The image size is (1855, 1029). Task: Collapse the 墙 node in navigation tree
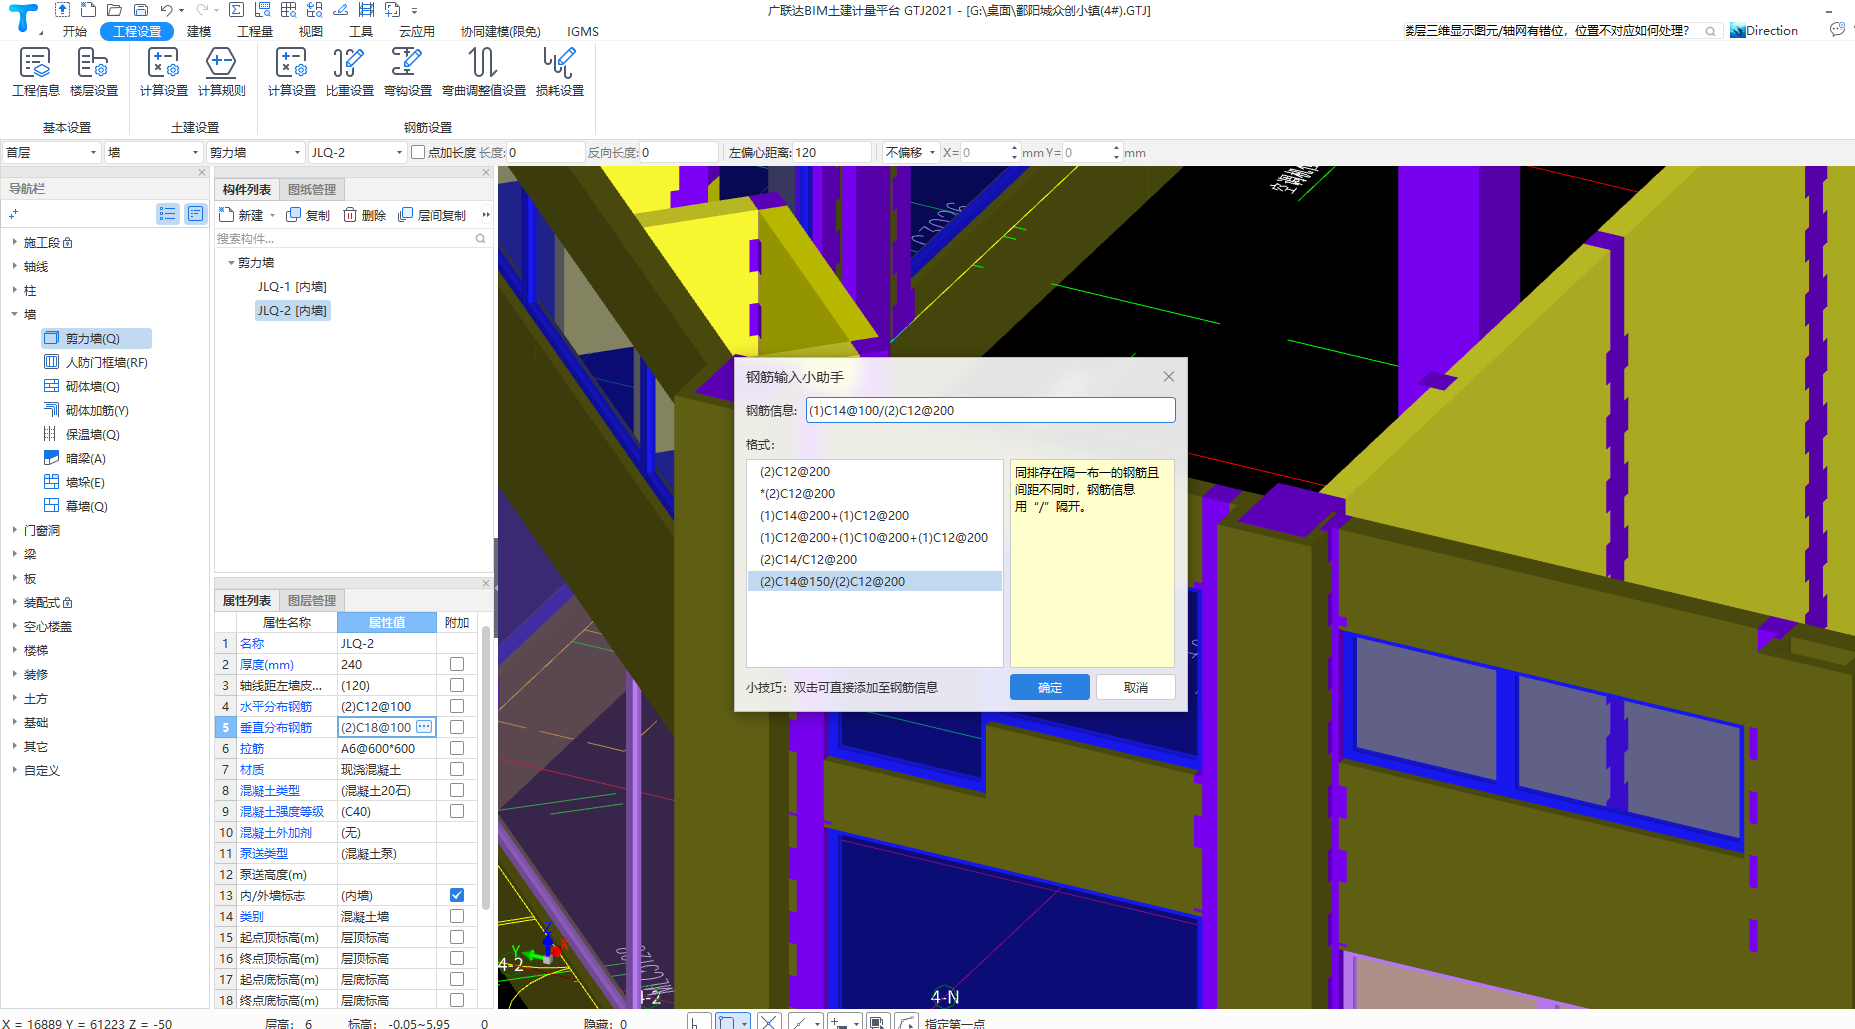point(14,314)
